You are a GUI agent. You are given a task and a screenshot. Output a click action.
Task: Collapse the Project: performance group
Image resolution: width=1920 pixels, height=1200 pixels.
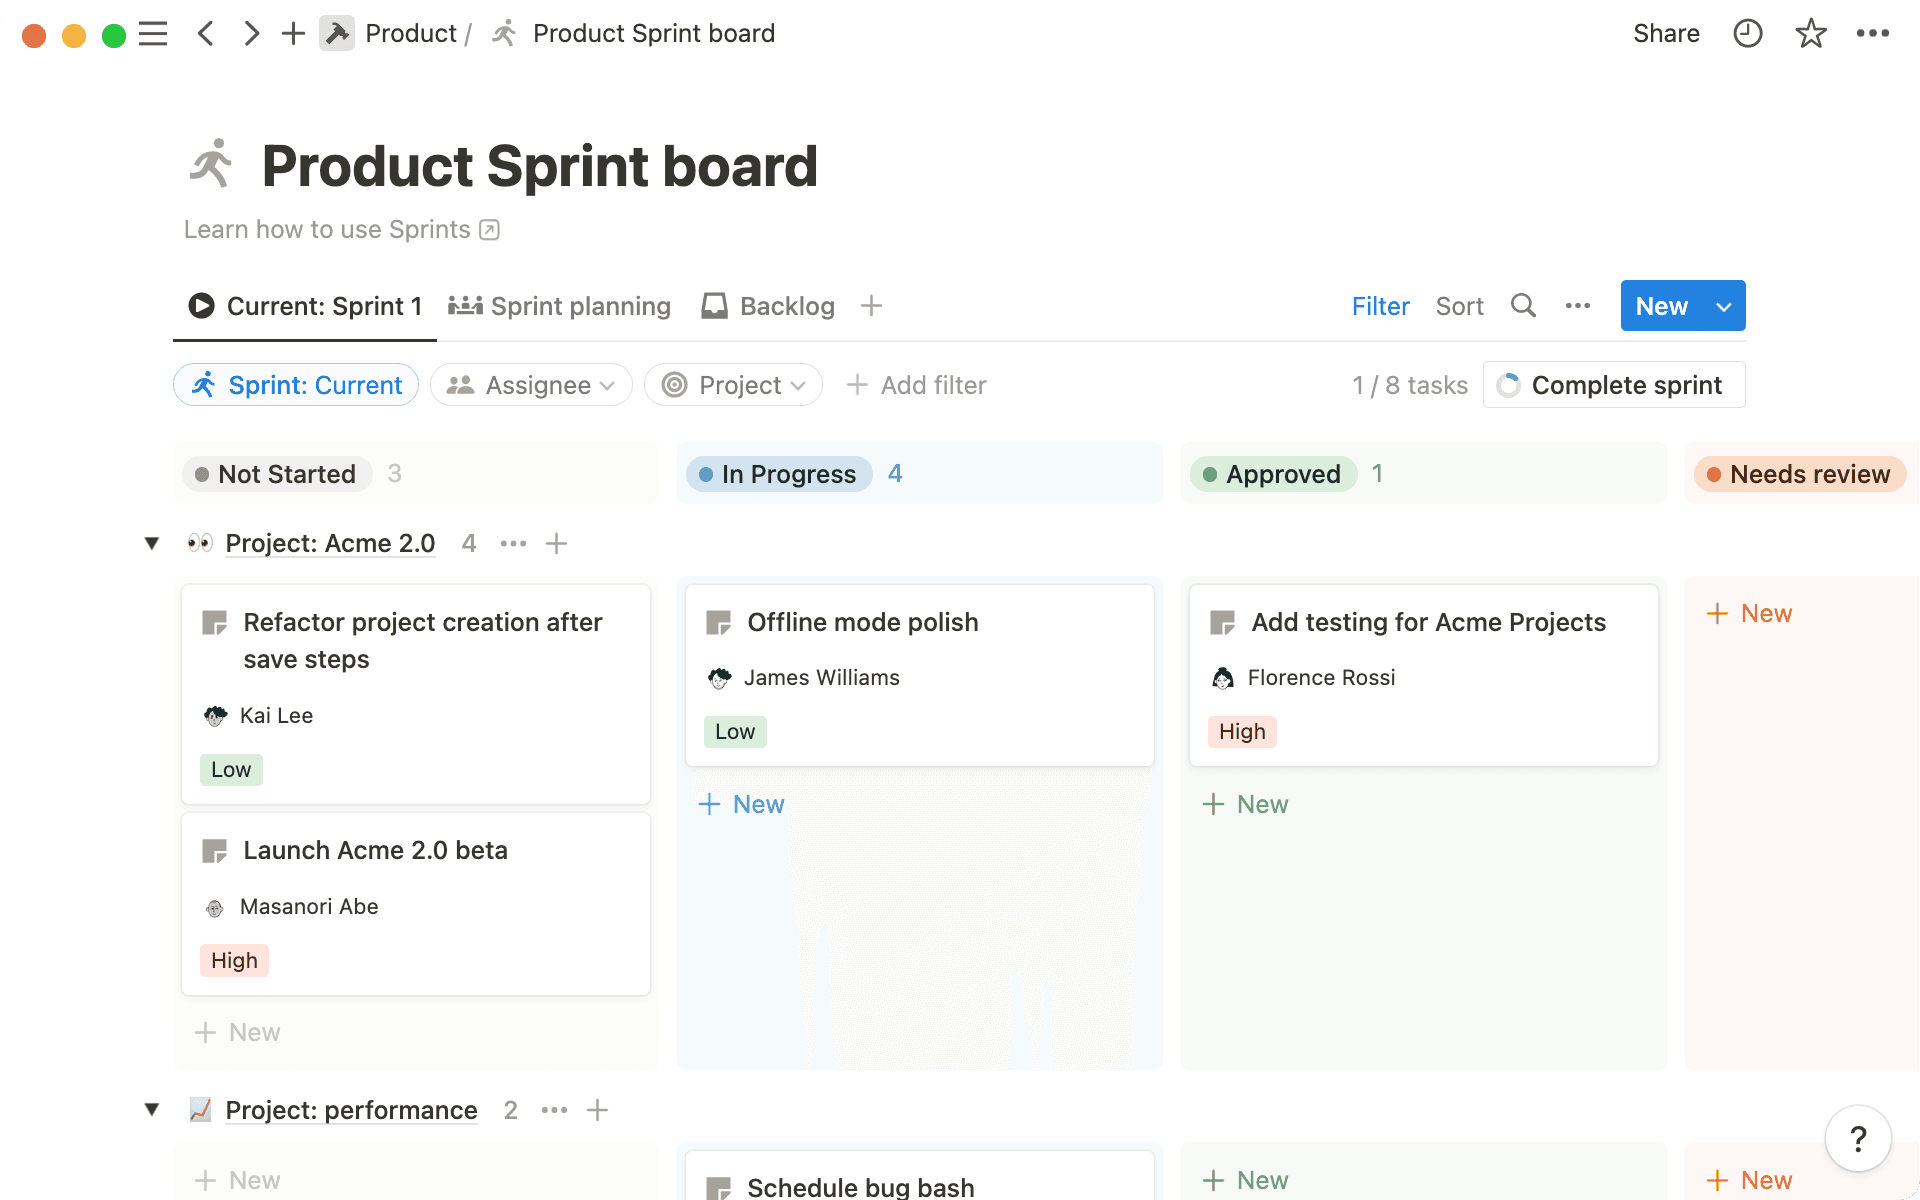[151, 1110]
